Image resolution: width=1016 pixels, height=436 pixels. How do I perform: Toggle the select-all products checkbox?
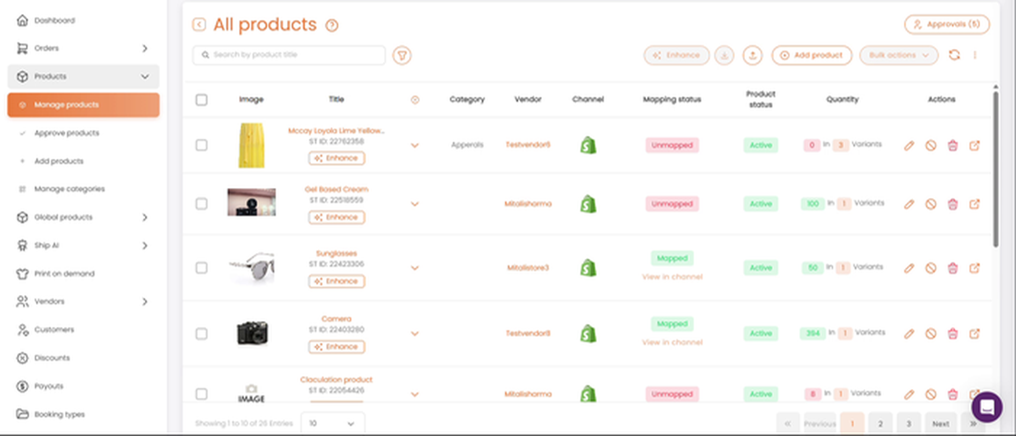(x=202, y=100)
